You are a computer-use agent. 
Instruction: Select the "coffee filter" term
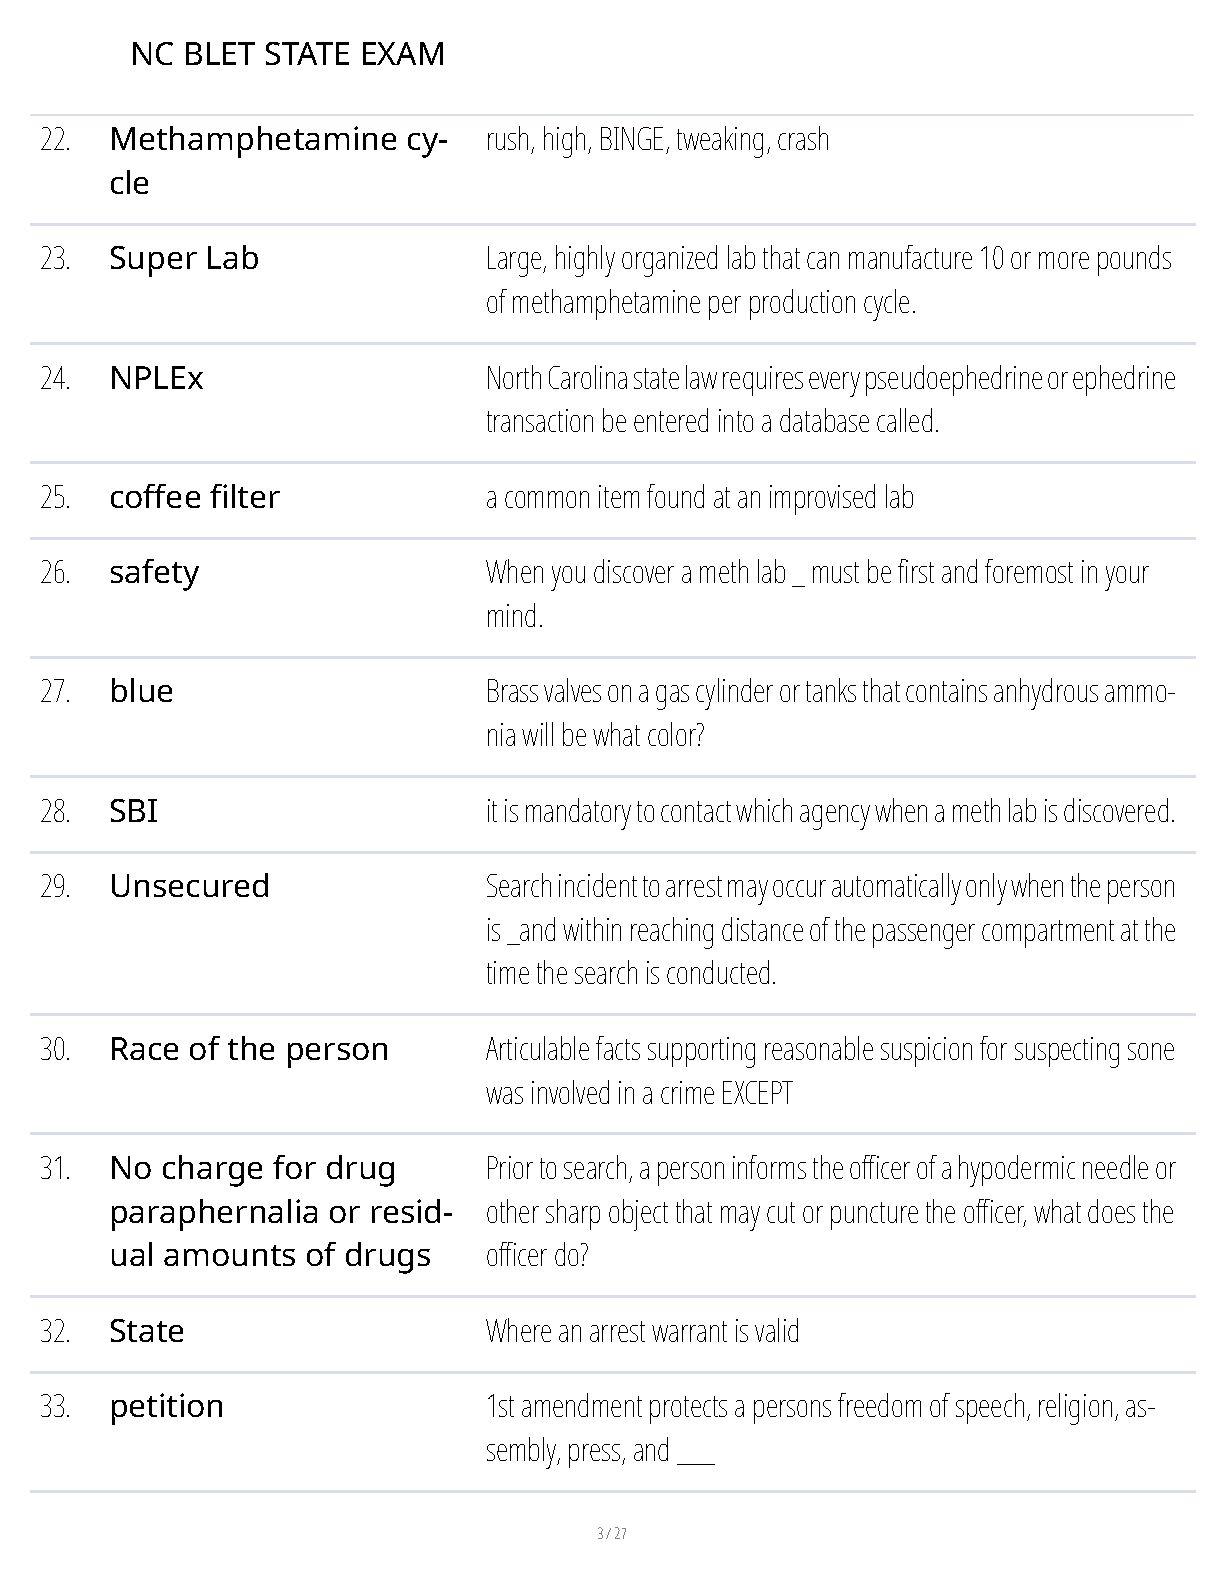pyautogui.click(x=194, y=497)
